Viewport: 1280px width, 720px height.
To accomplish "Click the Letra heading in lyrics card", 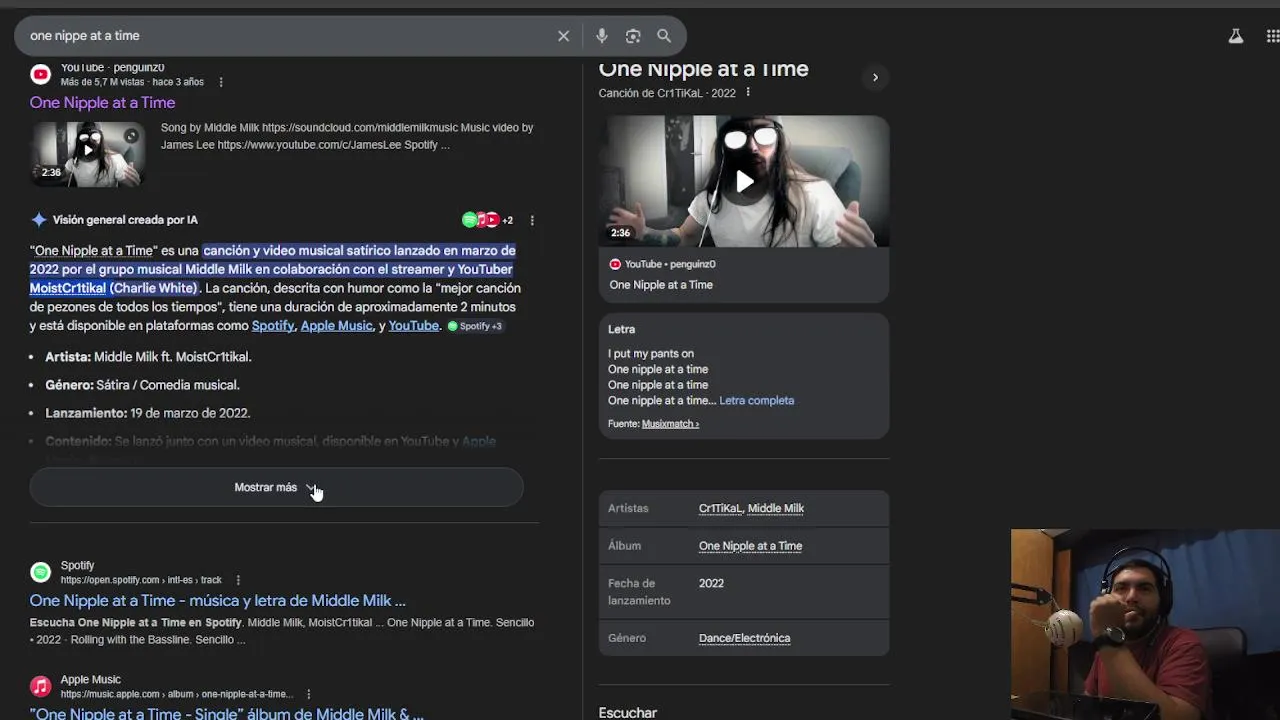I will pyautogui.click(x=621, y=329).
